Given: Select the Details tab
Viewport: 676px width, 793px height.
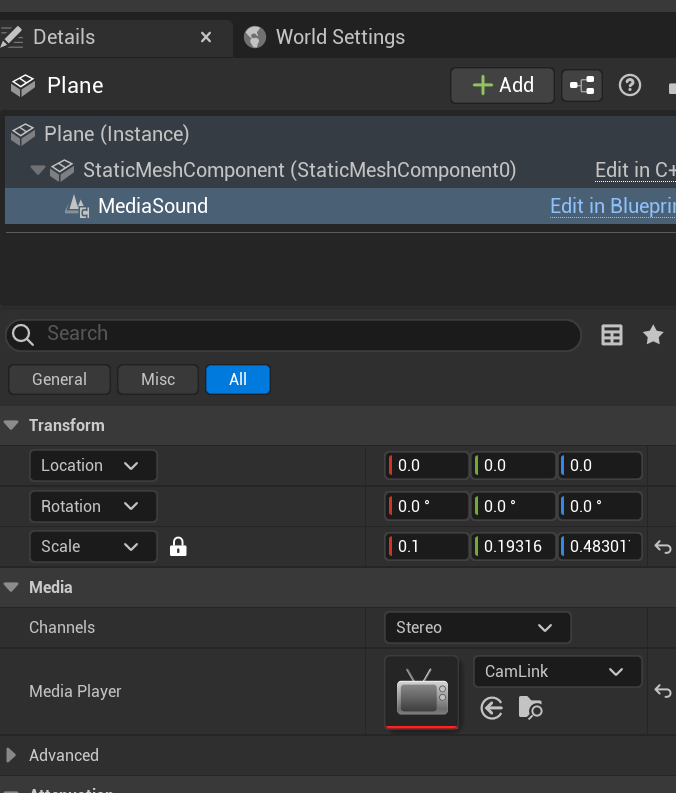Looking at the screenshot, I should pyautogui.click(x=64, y=37).
